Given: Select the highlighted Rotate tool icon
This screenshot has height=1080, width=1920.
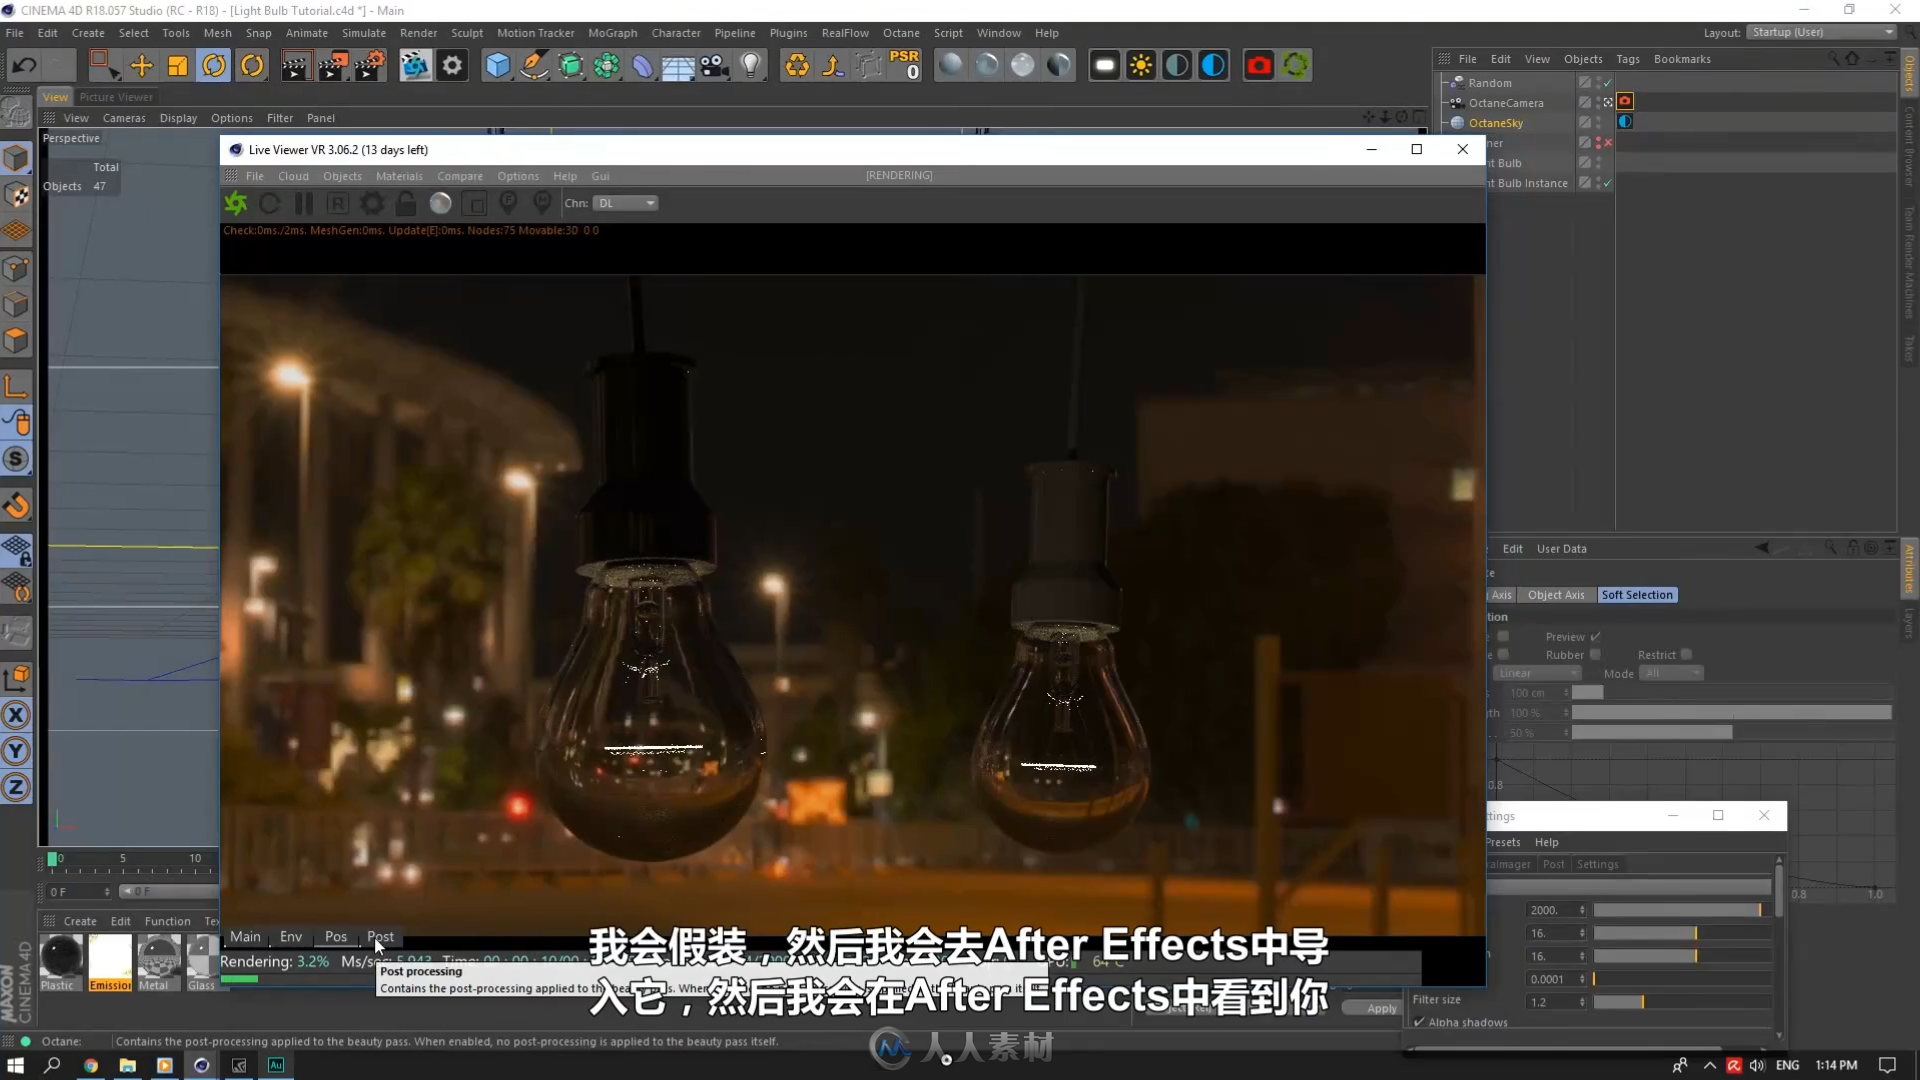Looking at the screenshot, I should [214, 66].
